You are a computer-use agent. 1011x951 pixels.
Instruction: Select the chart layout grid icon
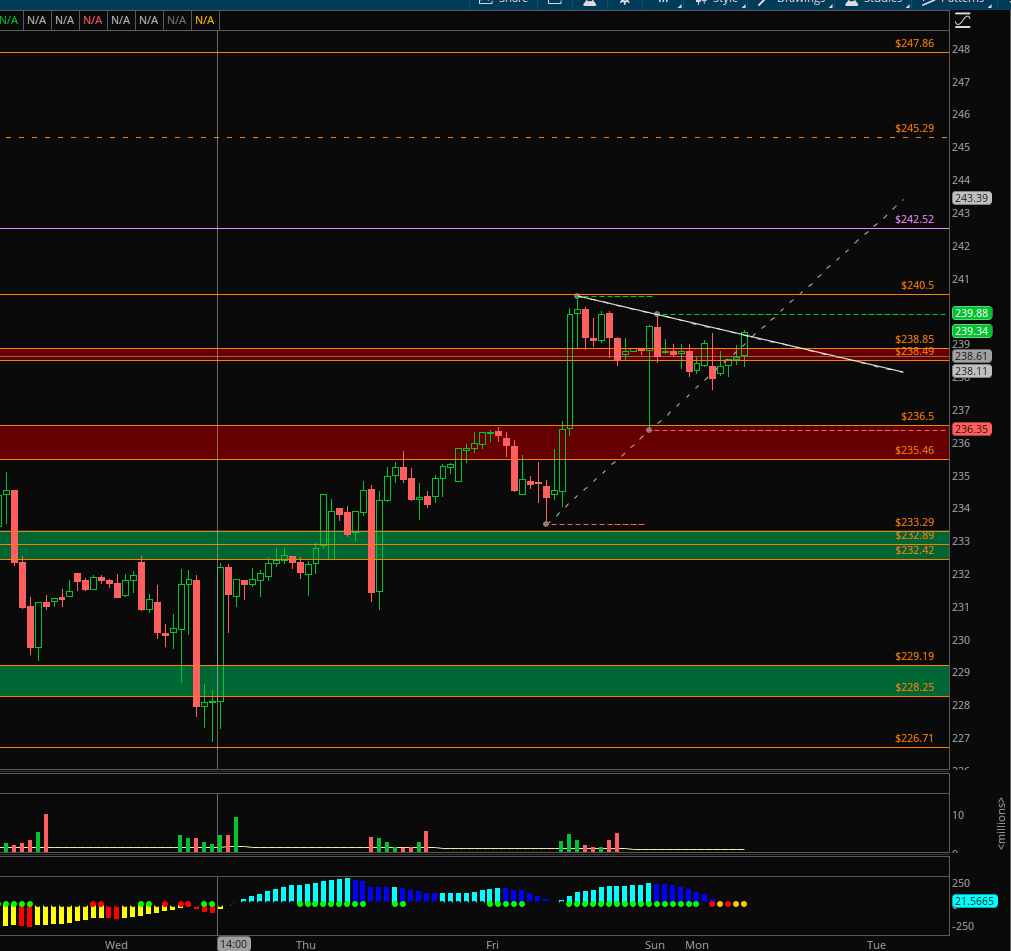556,2
